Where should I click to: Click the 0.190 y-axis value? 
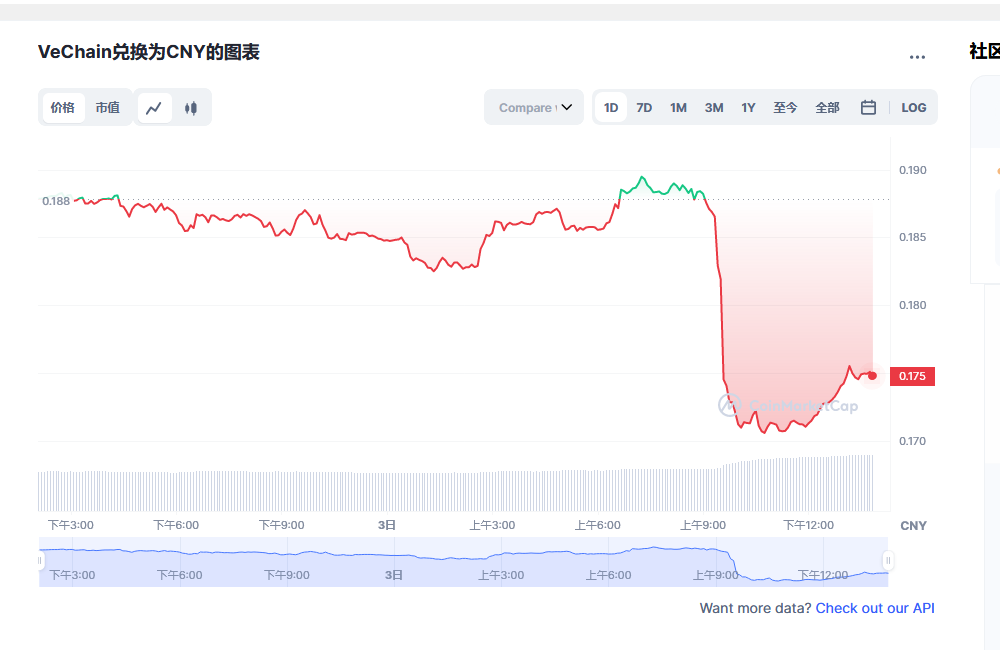pos(913,170)
